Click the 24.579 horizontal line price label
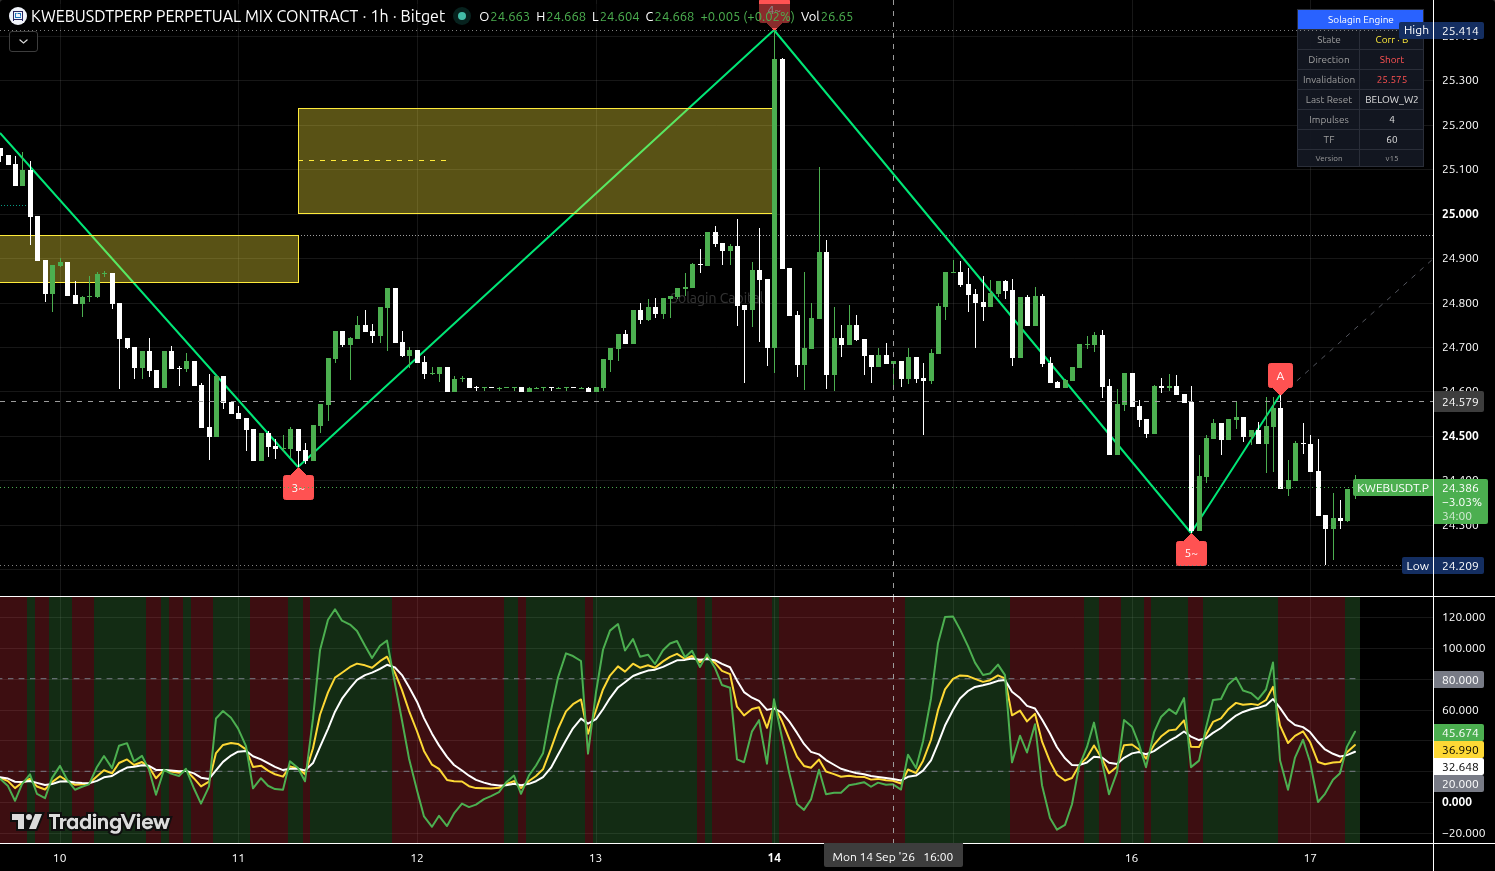Screen dimensions: 1495x871 (x=1460, y=402)
